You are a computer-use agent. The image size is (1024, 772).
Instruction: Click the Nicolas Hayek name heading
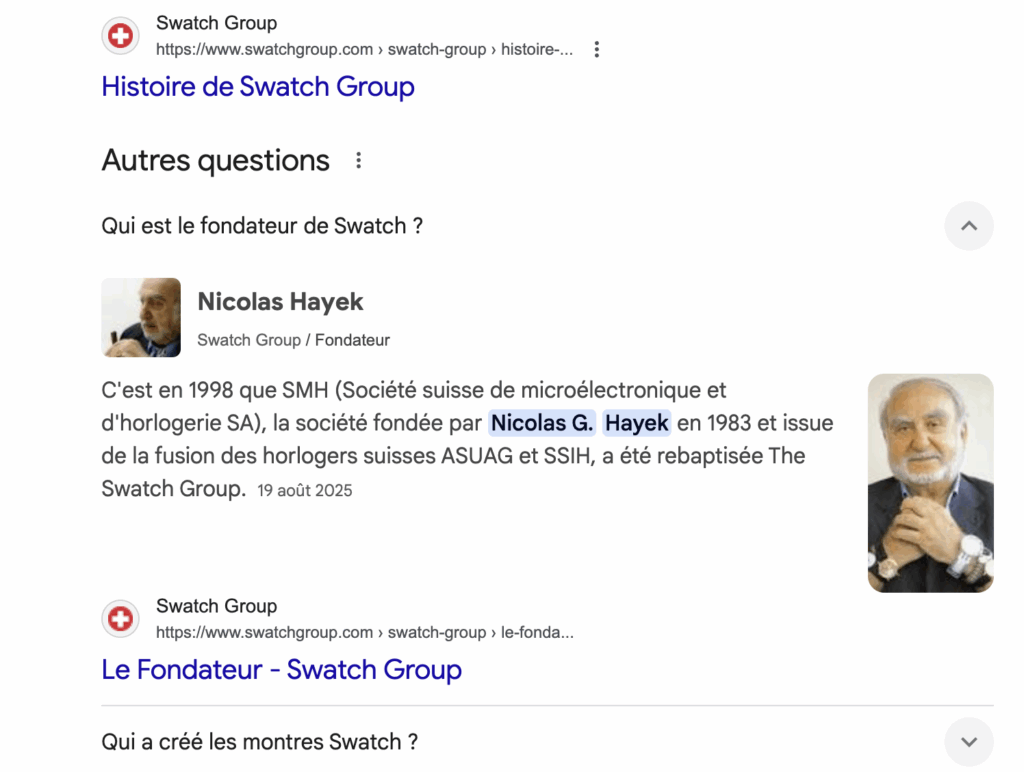tap(280, 302)
